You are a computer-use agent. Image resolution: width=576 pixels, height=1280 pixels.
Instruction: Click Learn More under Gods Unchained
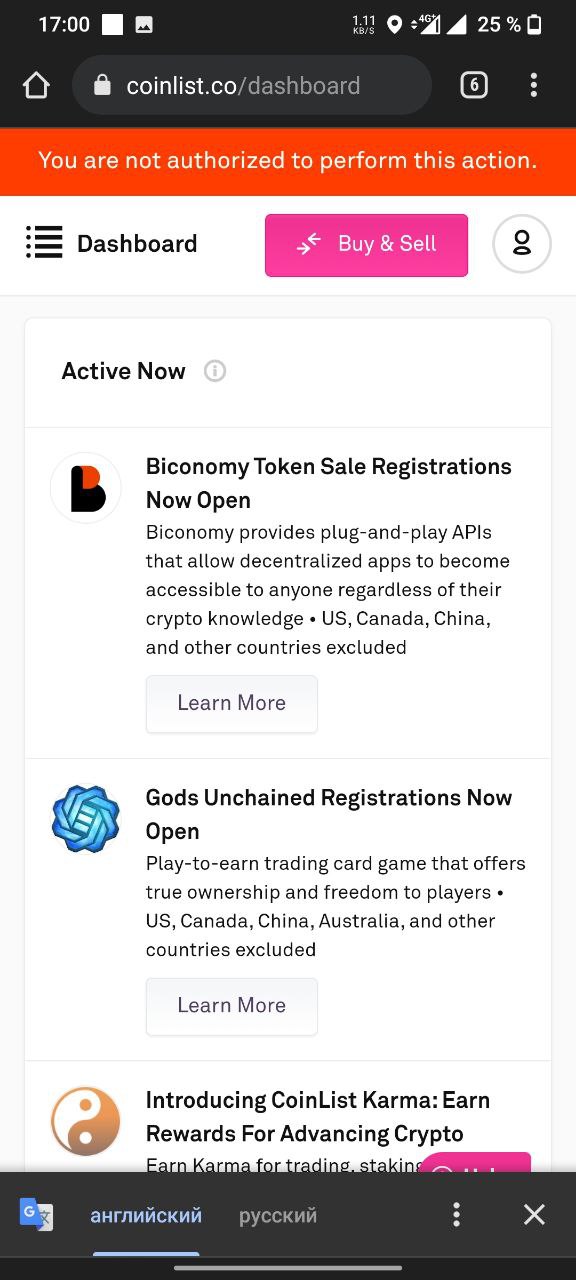tap(232, 1006)
